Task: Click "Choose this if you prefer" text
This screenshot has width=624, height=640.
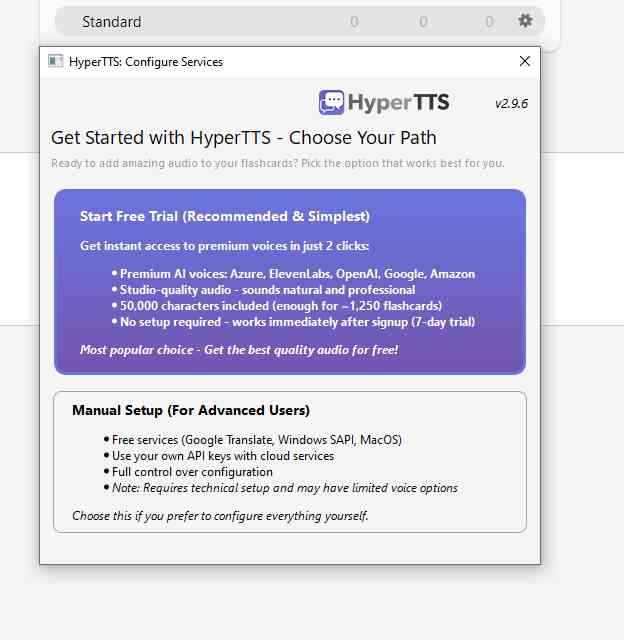Action: point(220,516)
